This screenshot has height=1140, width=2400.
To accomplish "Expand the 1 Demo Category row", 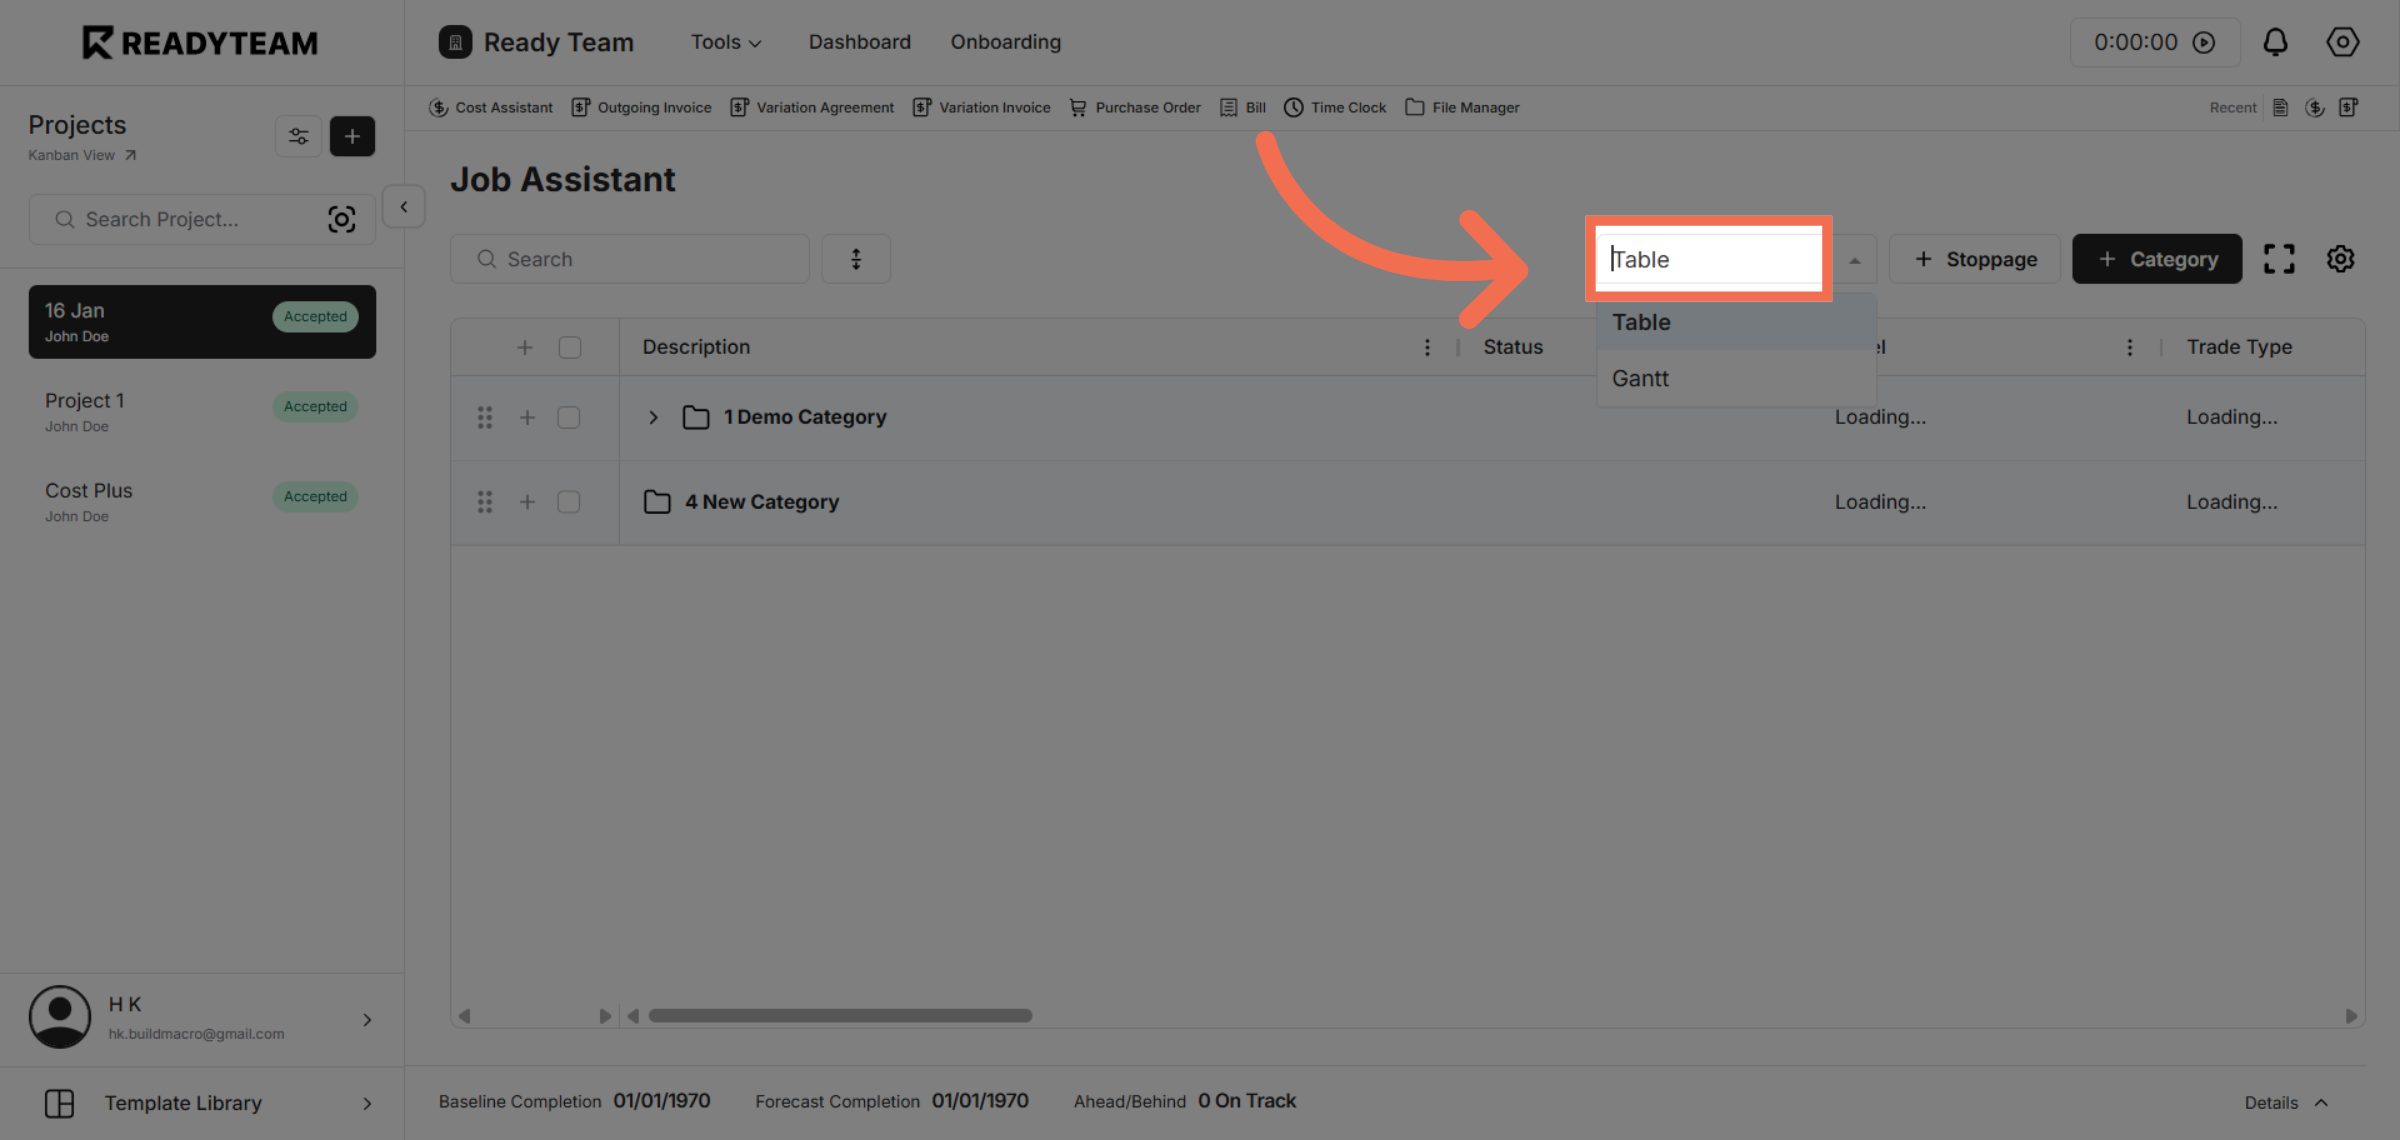I will click(x=653, y=417).
